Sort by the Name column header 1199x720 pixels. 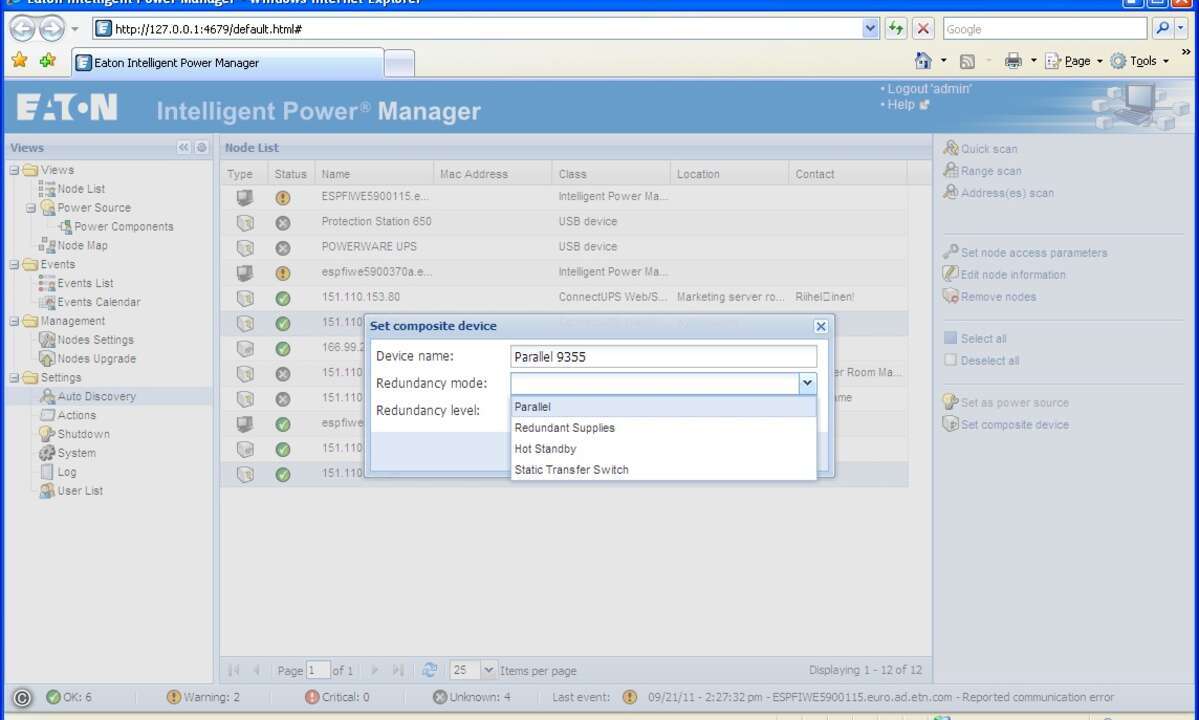374,174
